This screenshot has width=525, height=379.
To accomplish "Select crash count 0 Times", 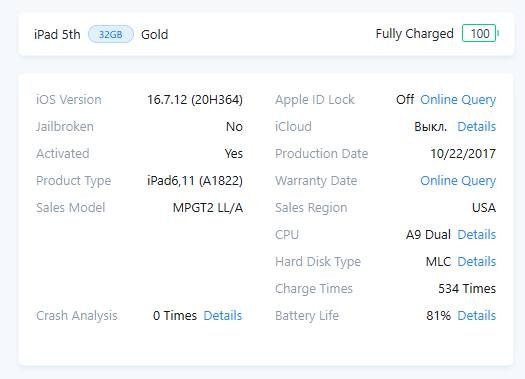I will point(175,316).
